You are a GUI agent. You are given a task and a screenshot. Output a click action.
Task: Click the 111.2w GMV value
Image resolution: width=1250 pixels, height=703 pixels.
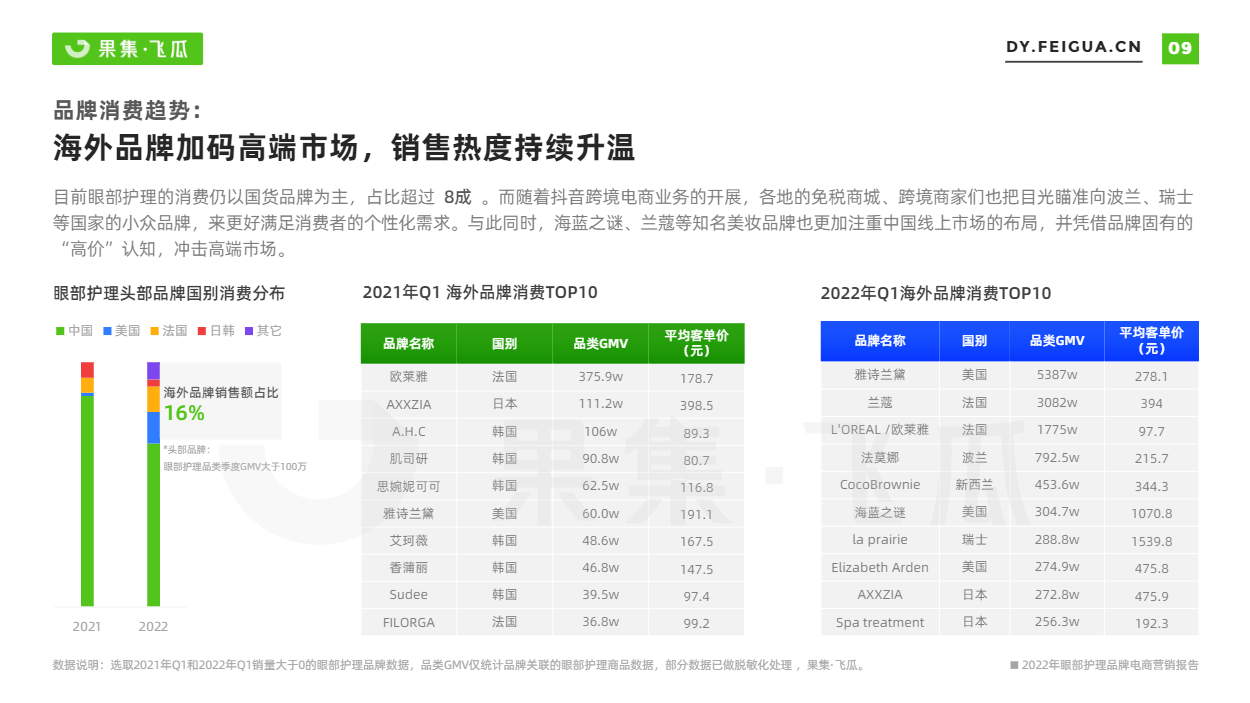[600, 404]
